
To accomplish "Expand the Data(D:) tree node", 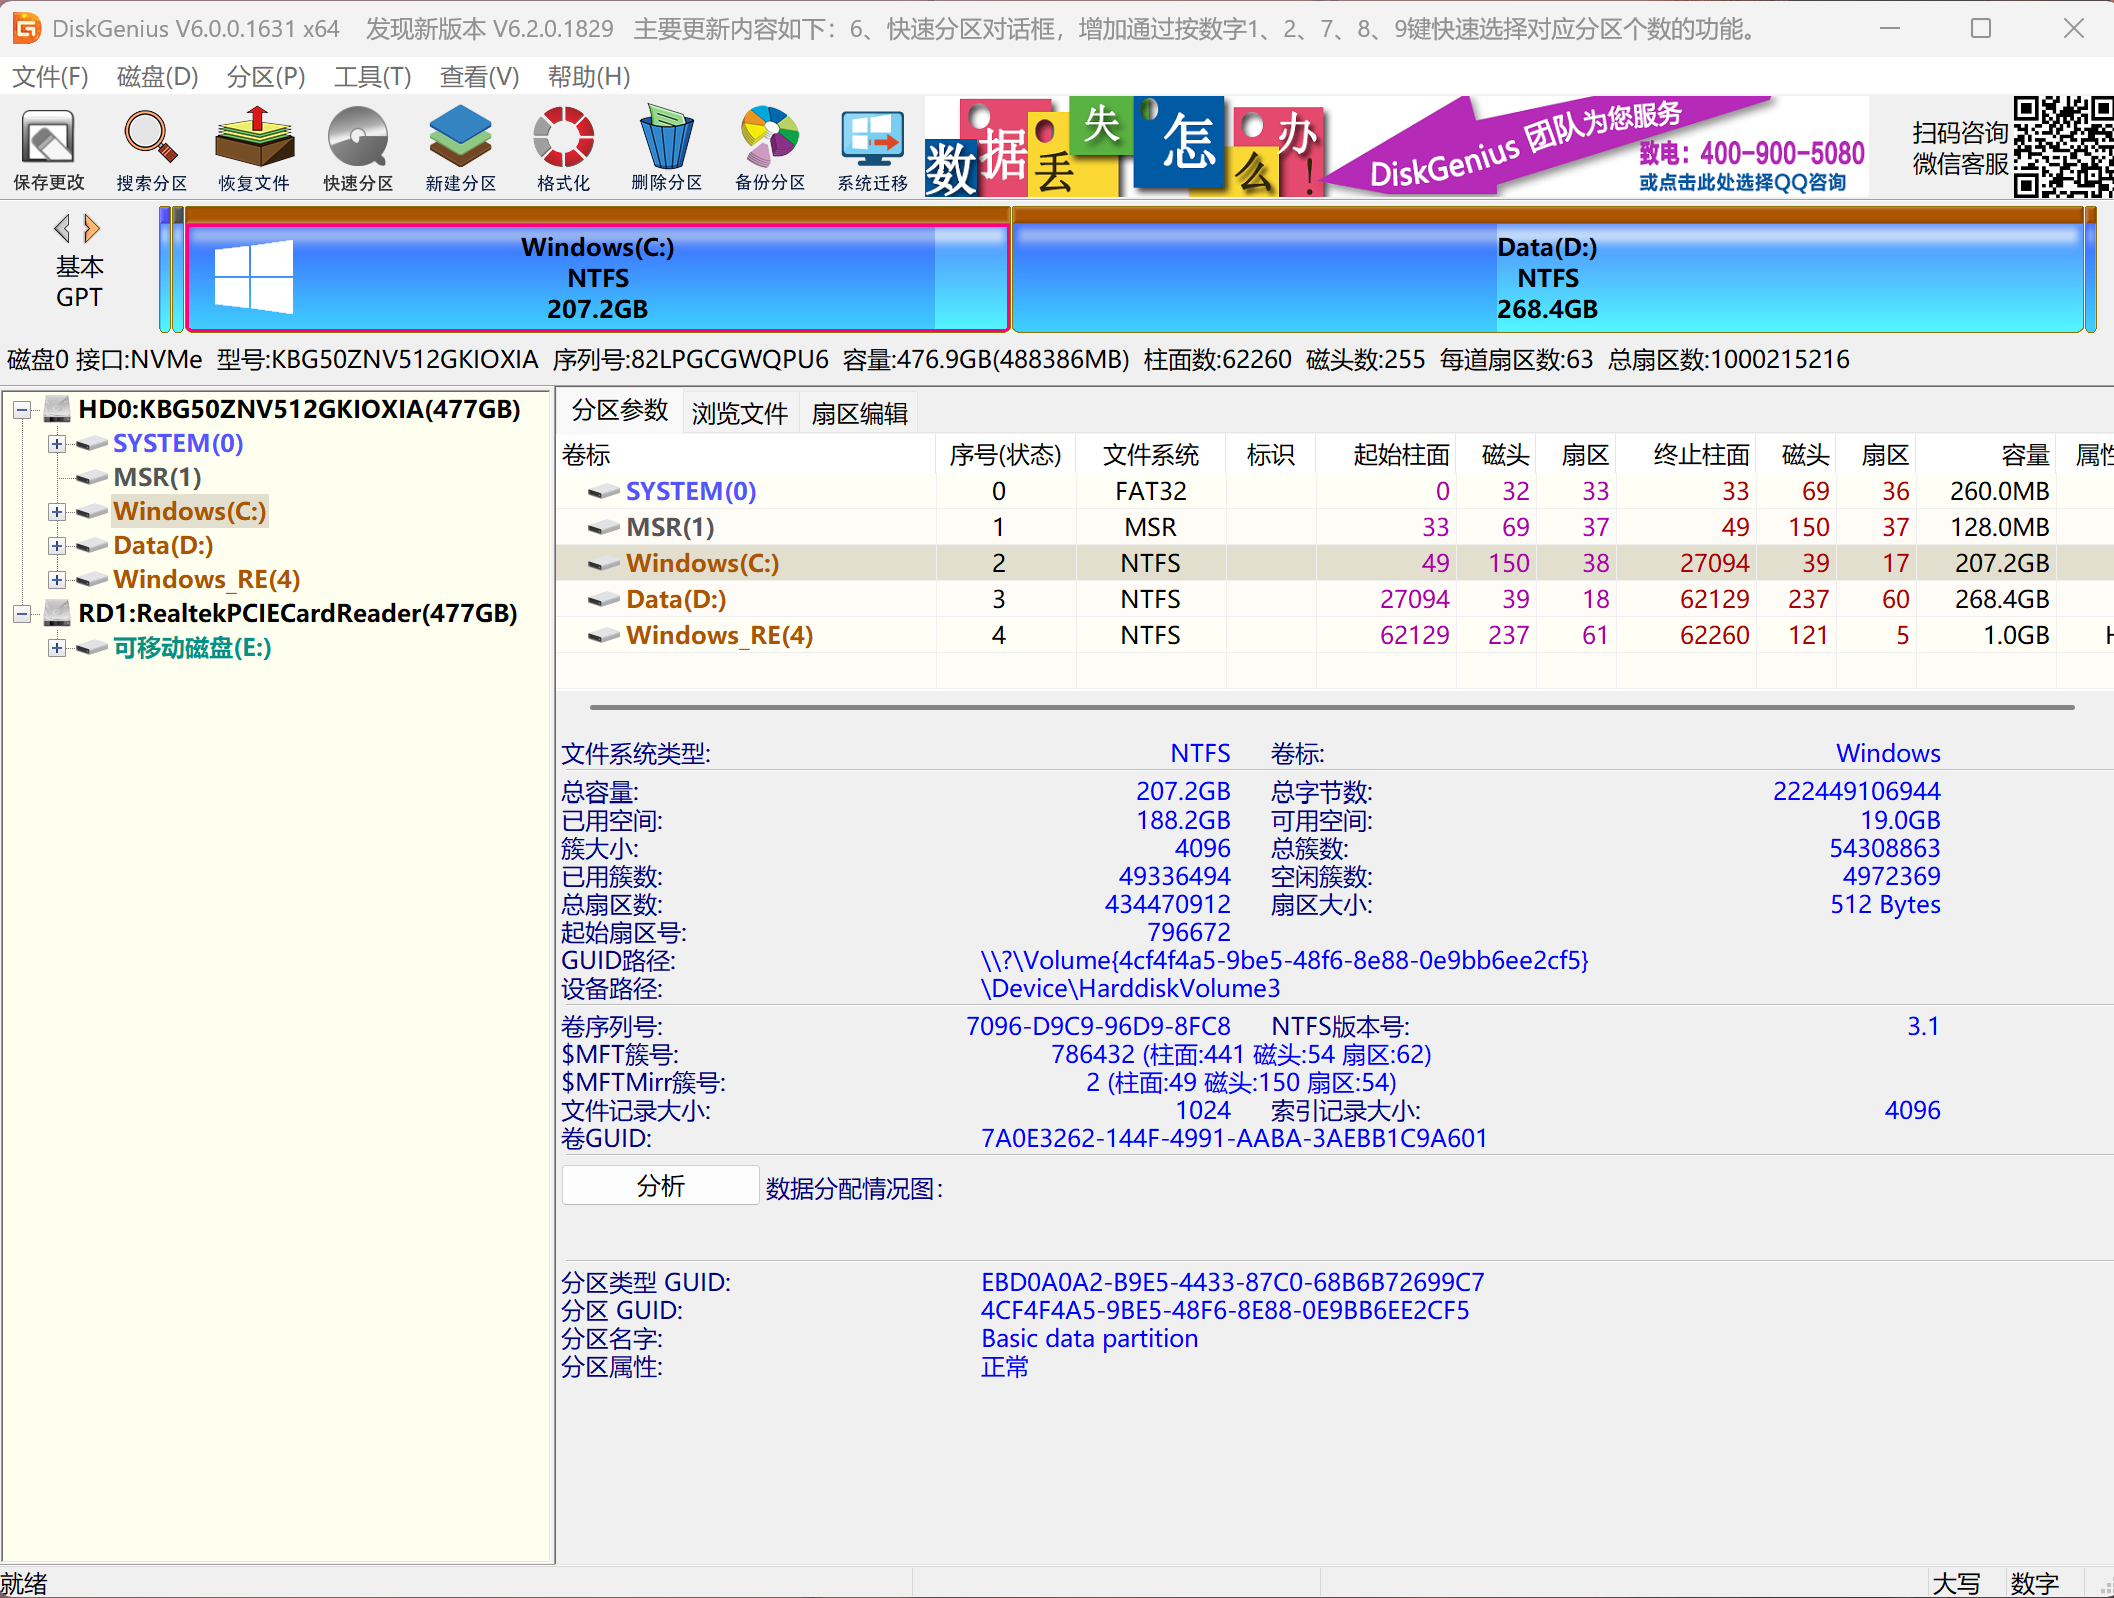I will [57, 546].
